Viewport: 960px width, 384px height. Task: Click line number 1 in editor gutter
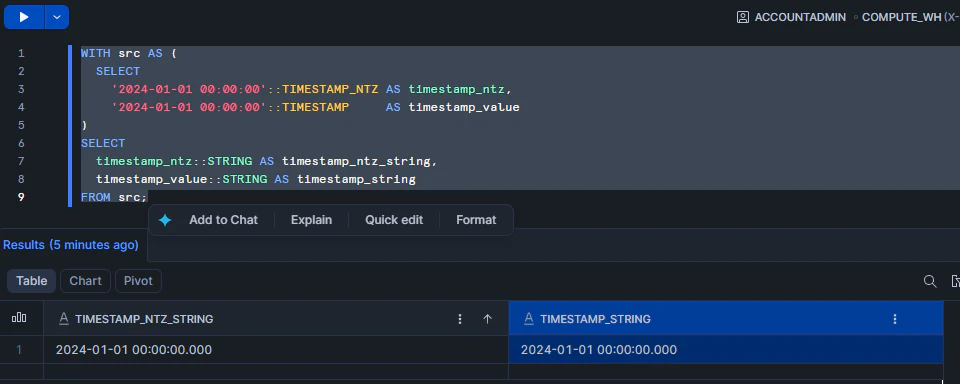pos(21,53)
